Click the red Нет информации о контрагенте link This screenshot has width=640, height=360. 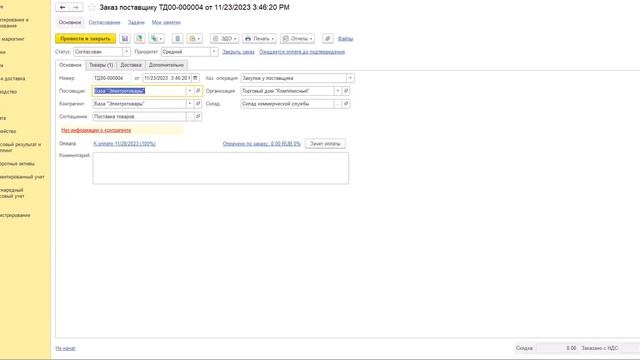96,130
